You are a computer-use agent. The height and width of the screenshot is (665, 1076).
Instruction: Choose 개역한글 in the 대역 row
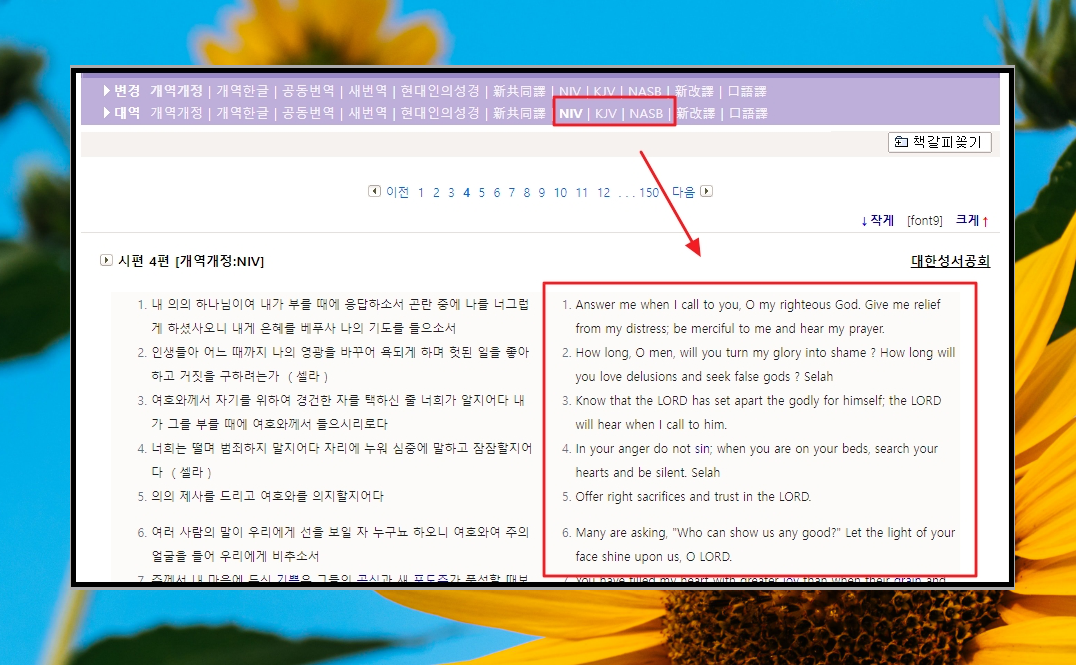pos(242,113)
